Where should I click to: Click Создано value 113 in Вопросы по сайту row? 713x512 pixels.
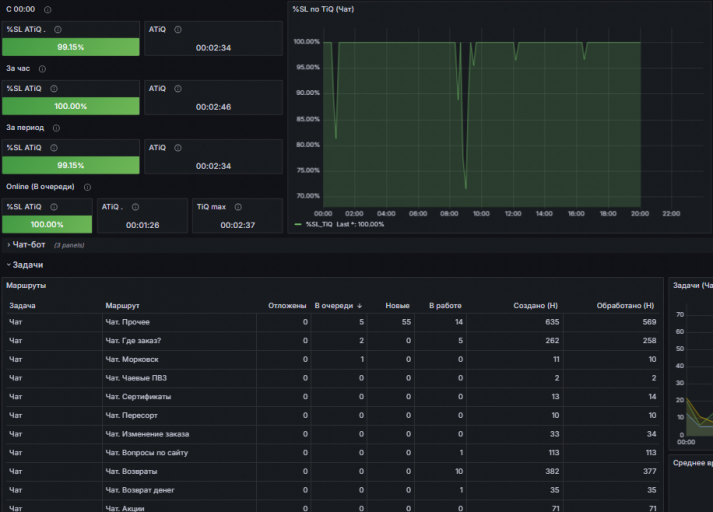point(553,452)
